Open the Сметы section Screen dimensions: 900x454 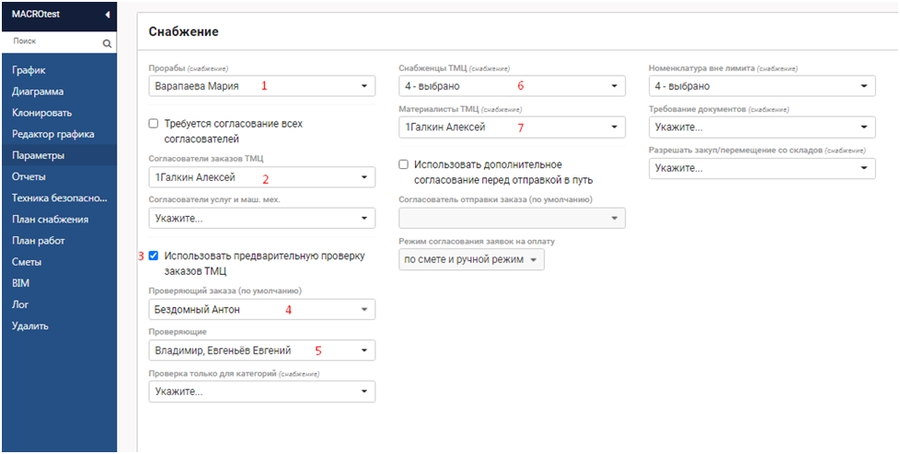point(27,262)
